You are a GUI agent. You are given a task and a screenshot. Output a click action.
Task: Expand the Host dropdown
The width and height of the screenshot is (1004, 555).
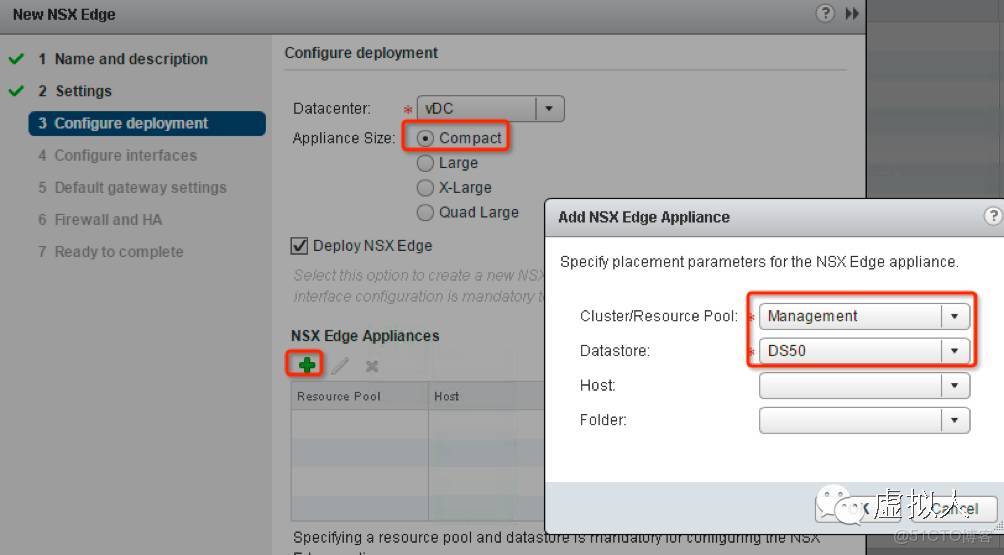tap(955, 385)
